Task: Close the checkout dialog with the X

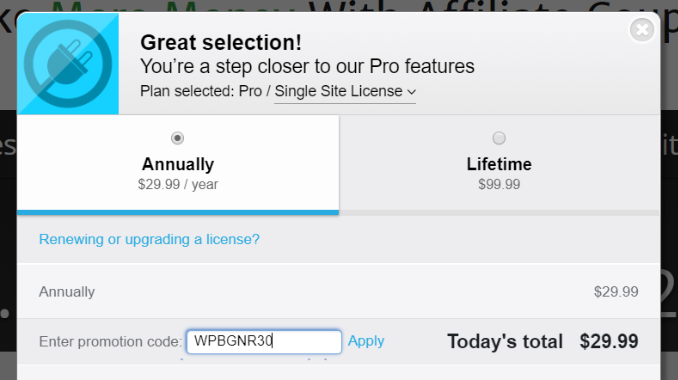Action: 642,30
